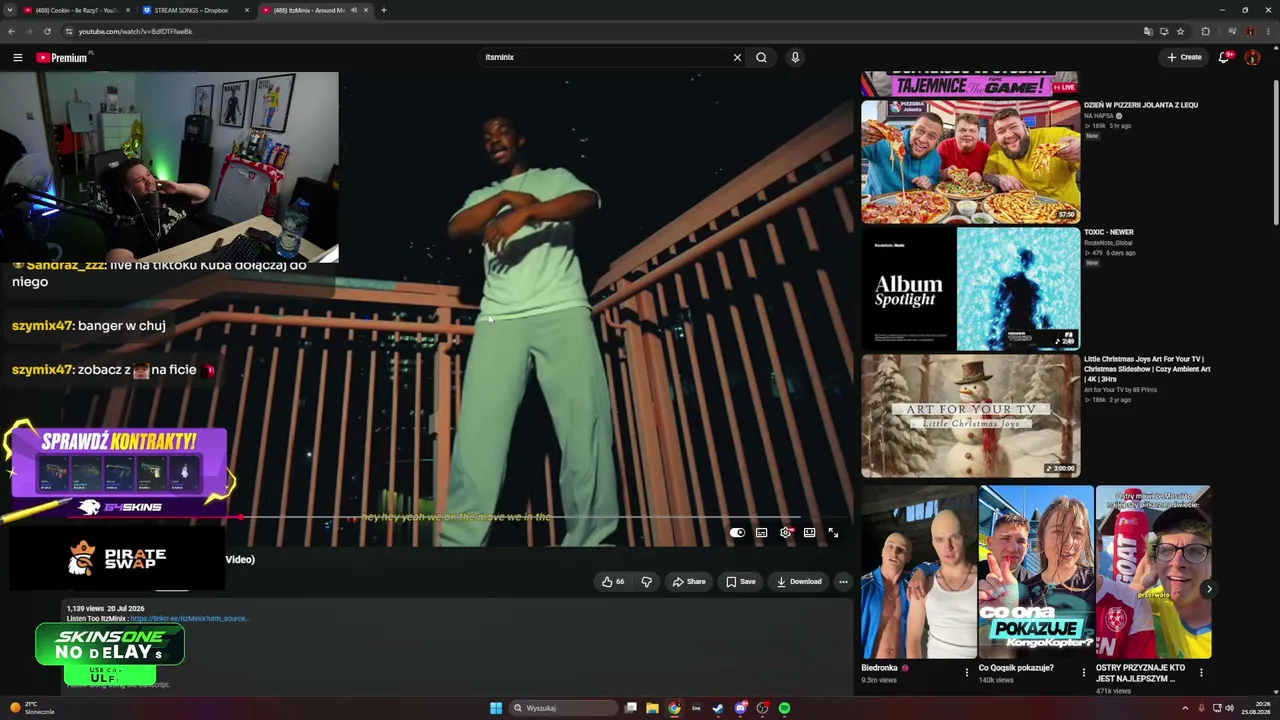This screenshot has height=720, width=1280.
Task: Open the linktr.ee link in description
Action: pos(189,619)
